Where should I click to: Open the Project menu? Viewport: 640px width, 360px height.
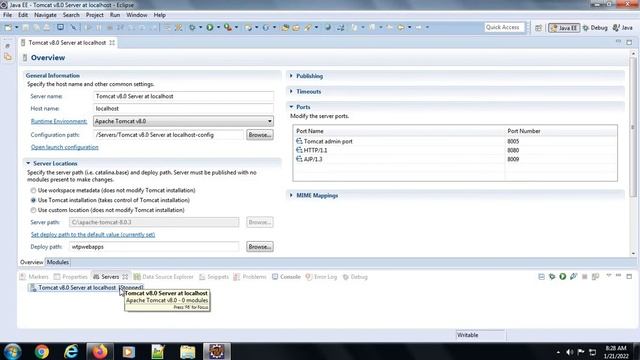pyautogui.click(x=95, y=15)
